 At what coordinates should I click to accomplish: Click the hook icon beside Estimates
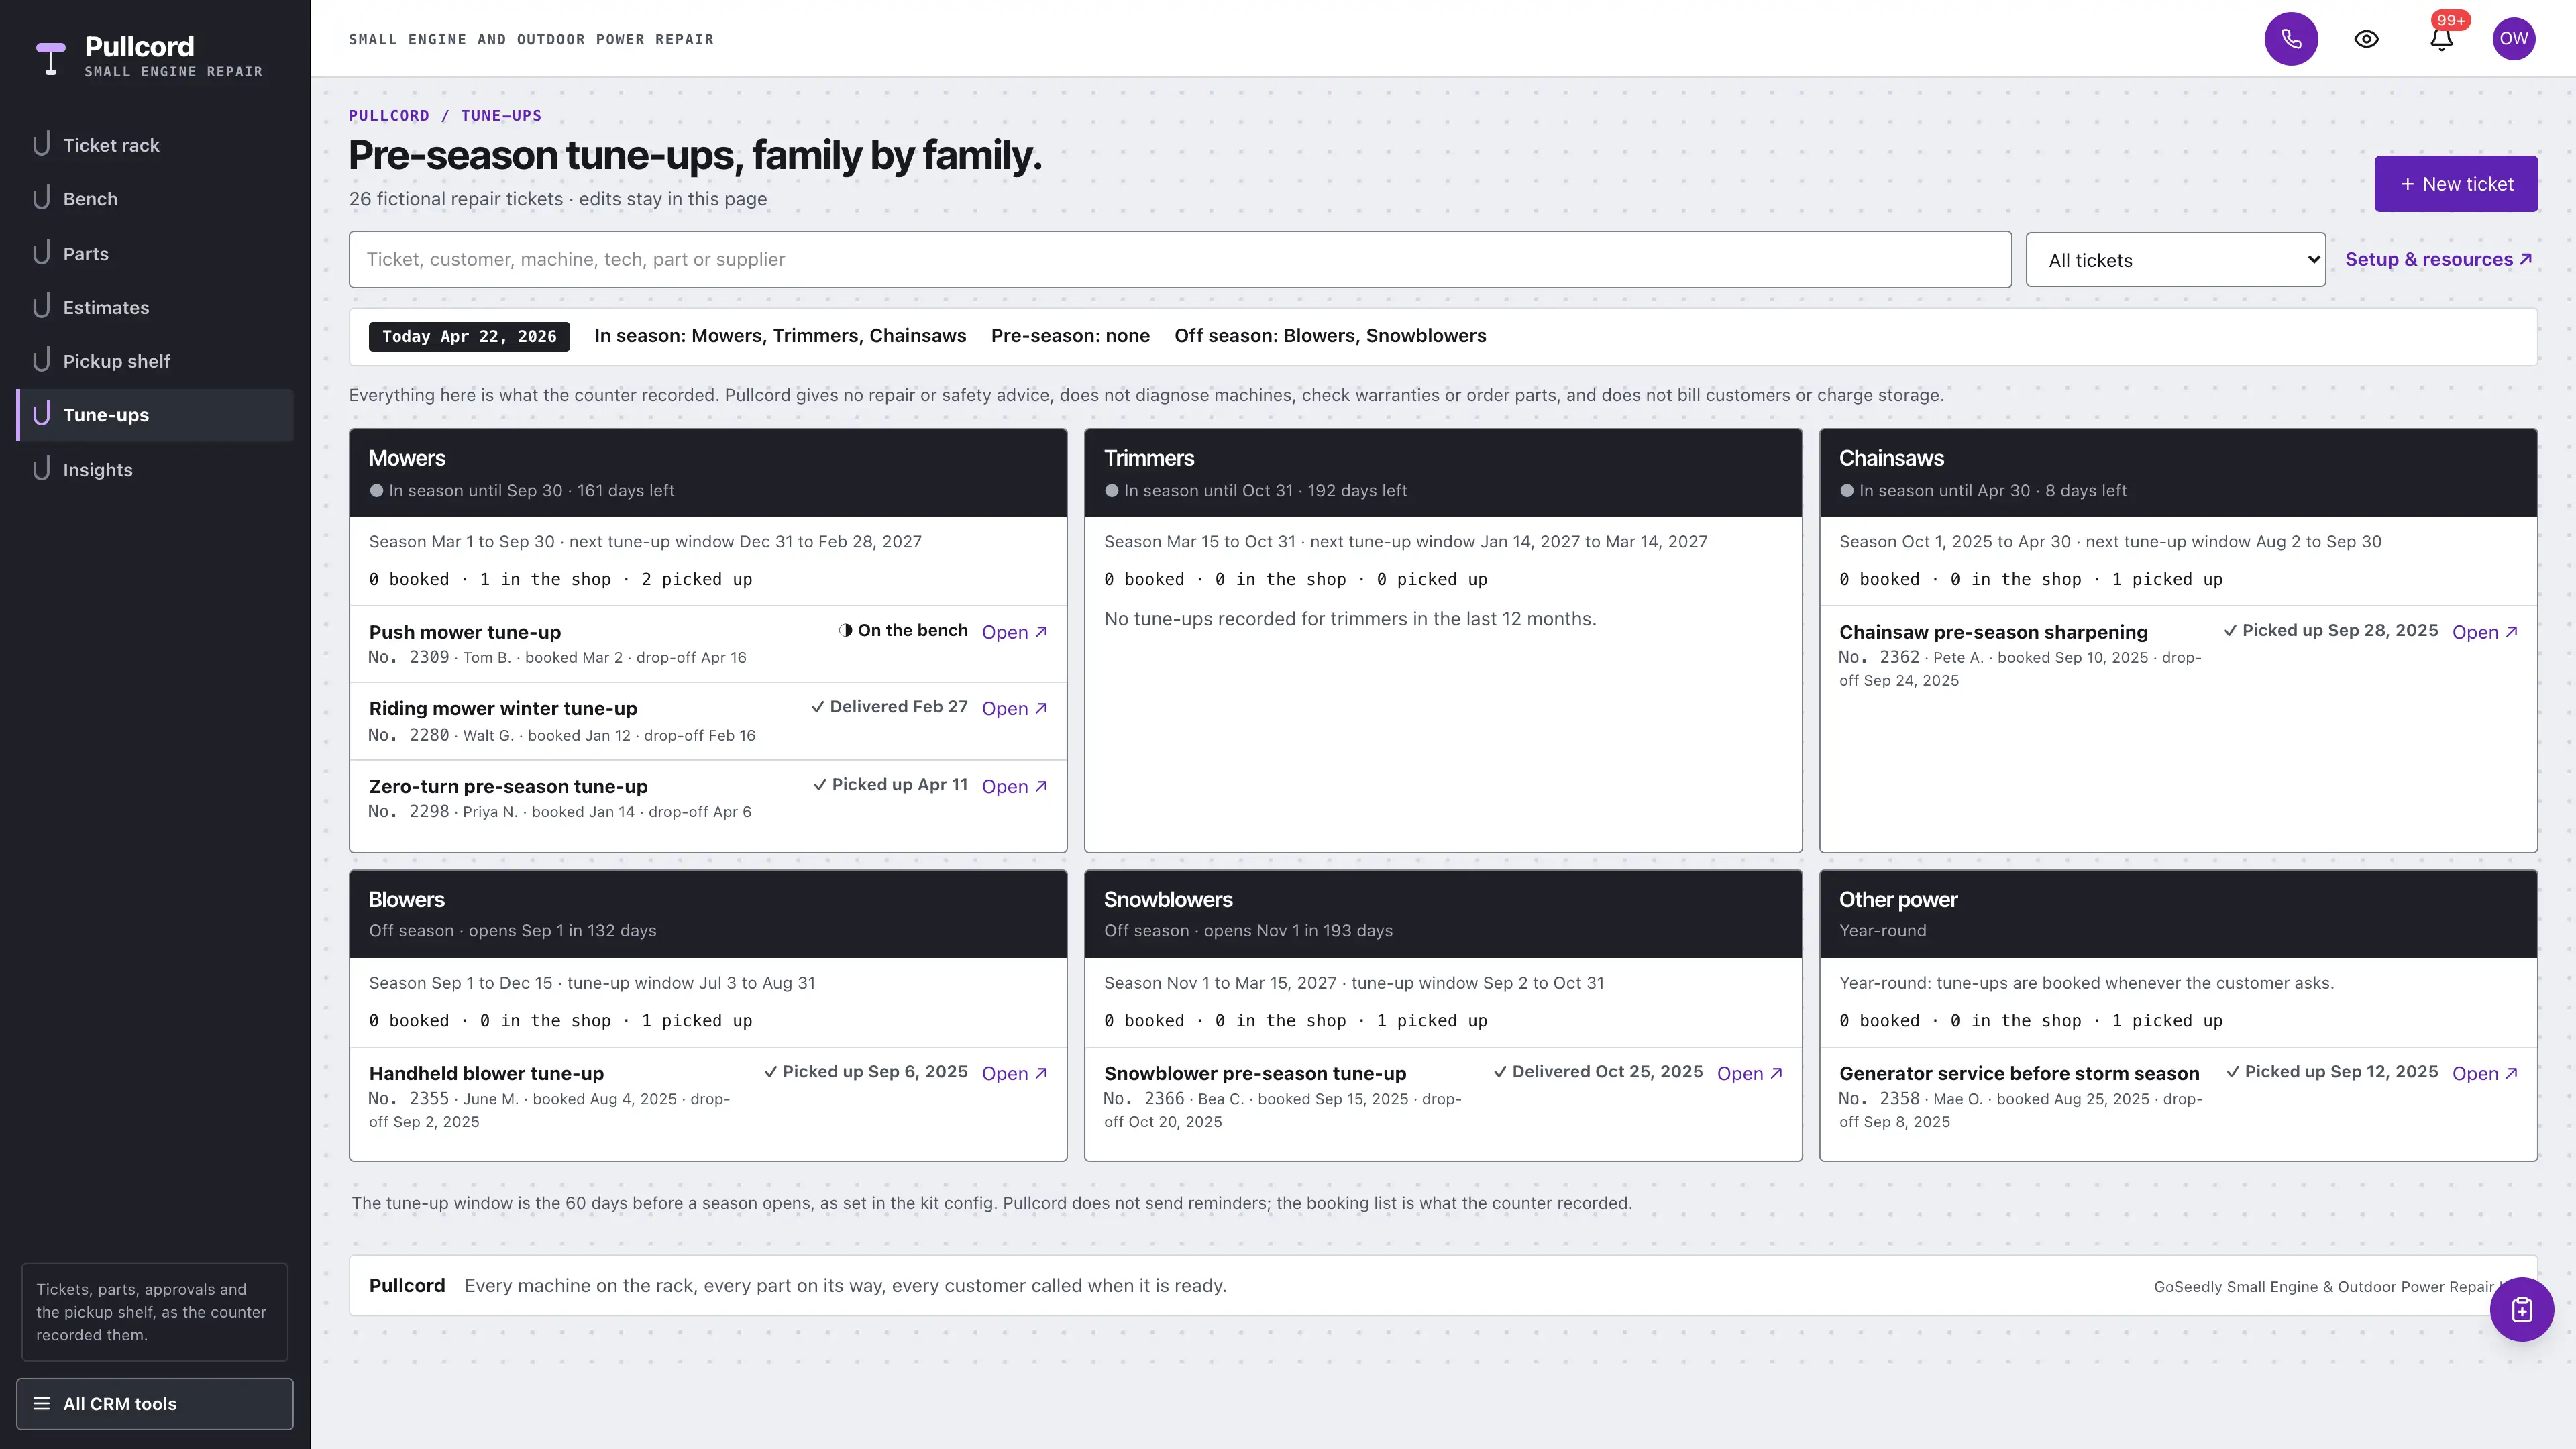coord(41,307)
